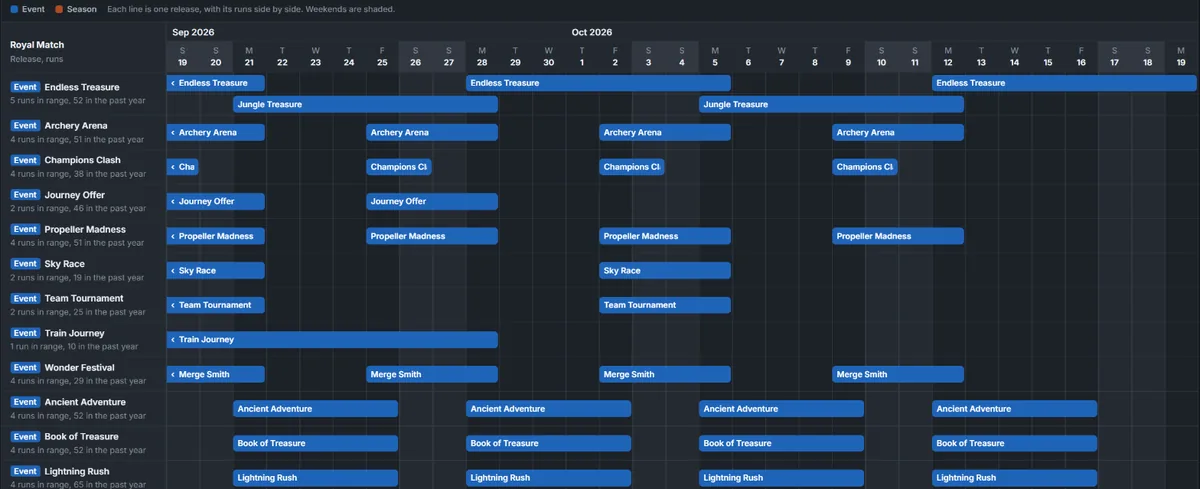Screen dimensions: 1200x489
Task: Select the Endless Treasure bar starting Oct 12
Action: (x=1066, y=83)
